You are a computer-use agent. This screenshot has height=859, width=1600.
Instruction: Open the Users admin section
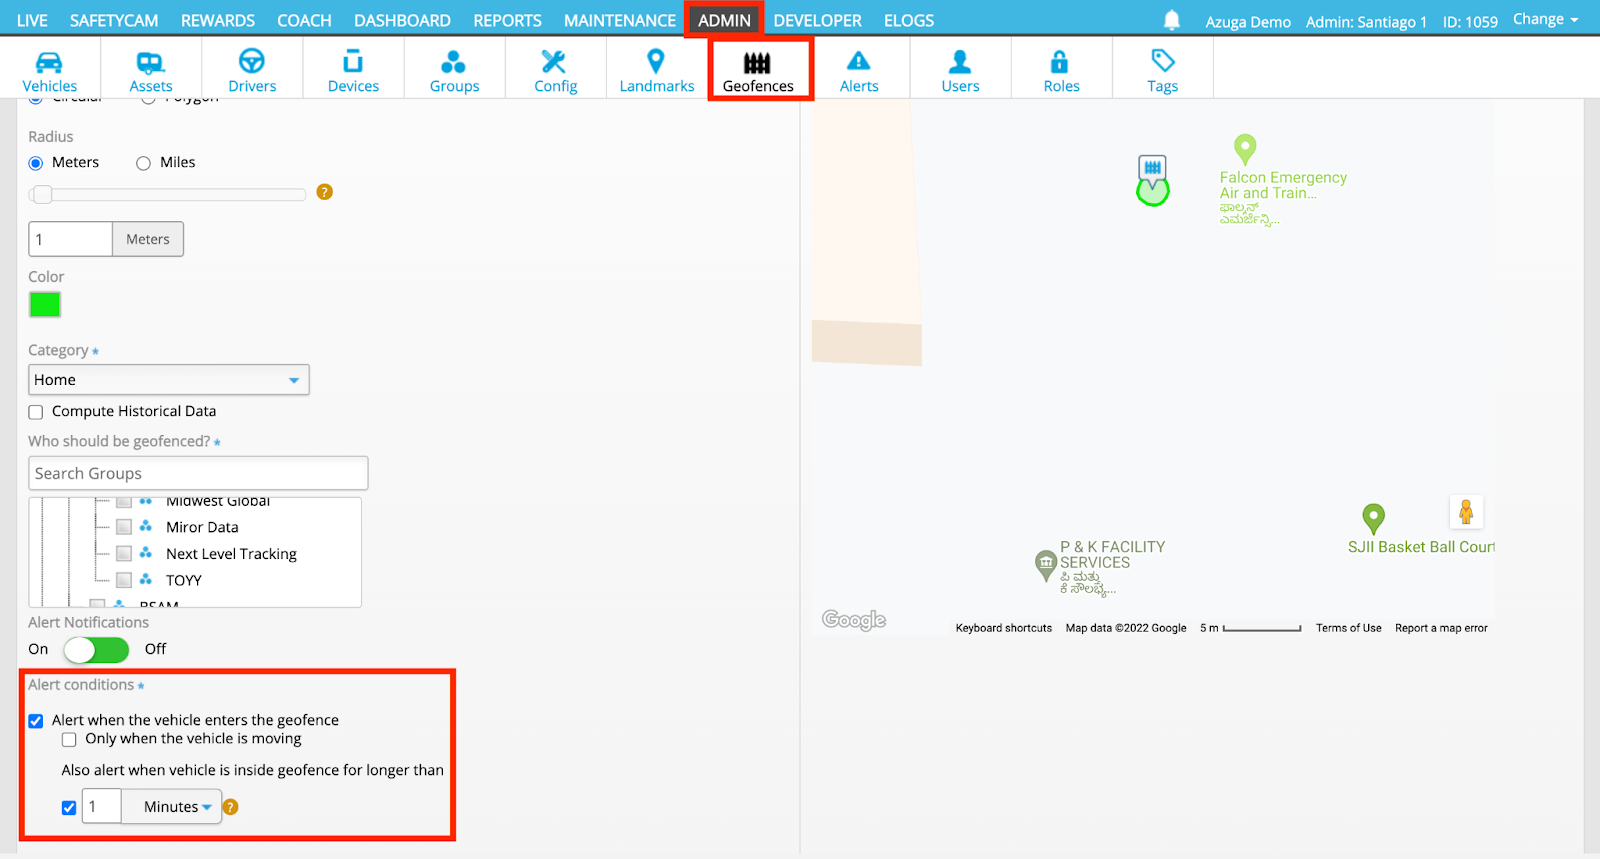pyautogui.click(x=960, y=69)
